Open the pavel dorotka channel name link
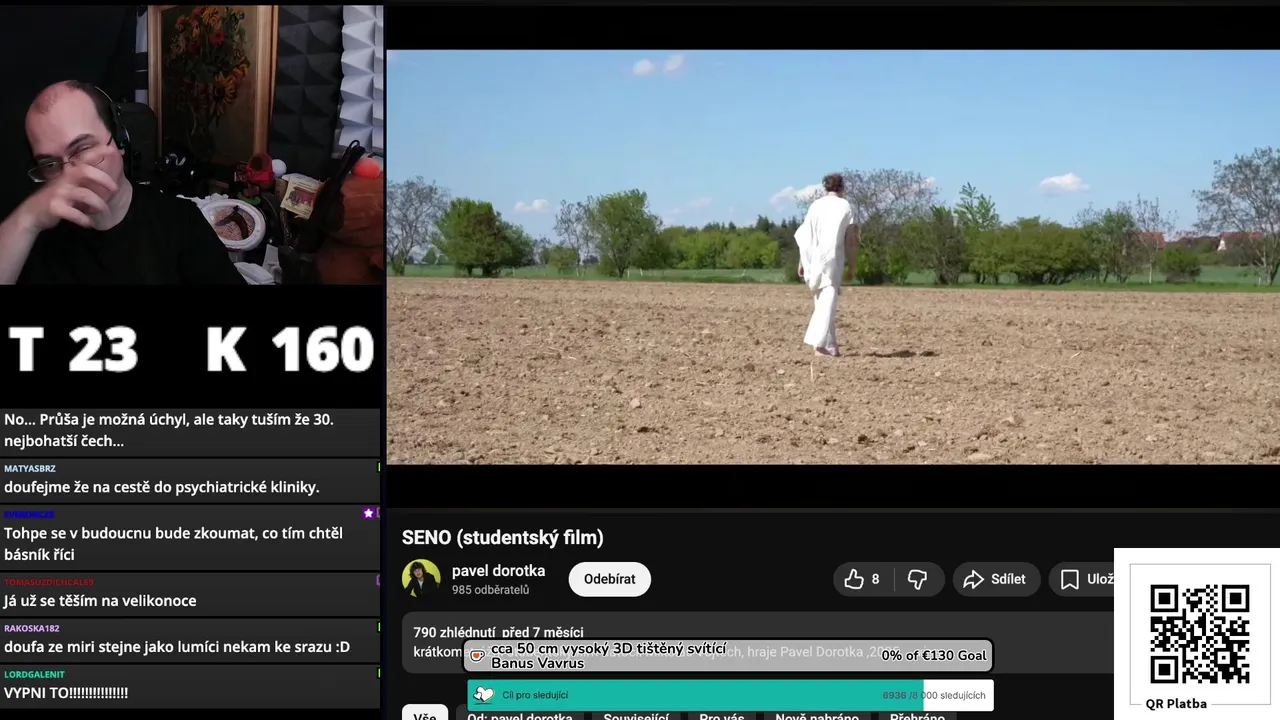Screen dimensions: 1280x720 [x=498, y=570]
